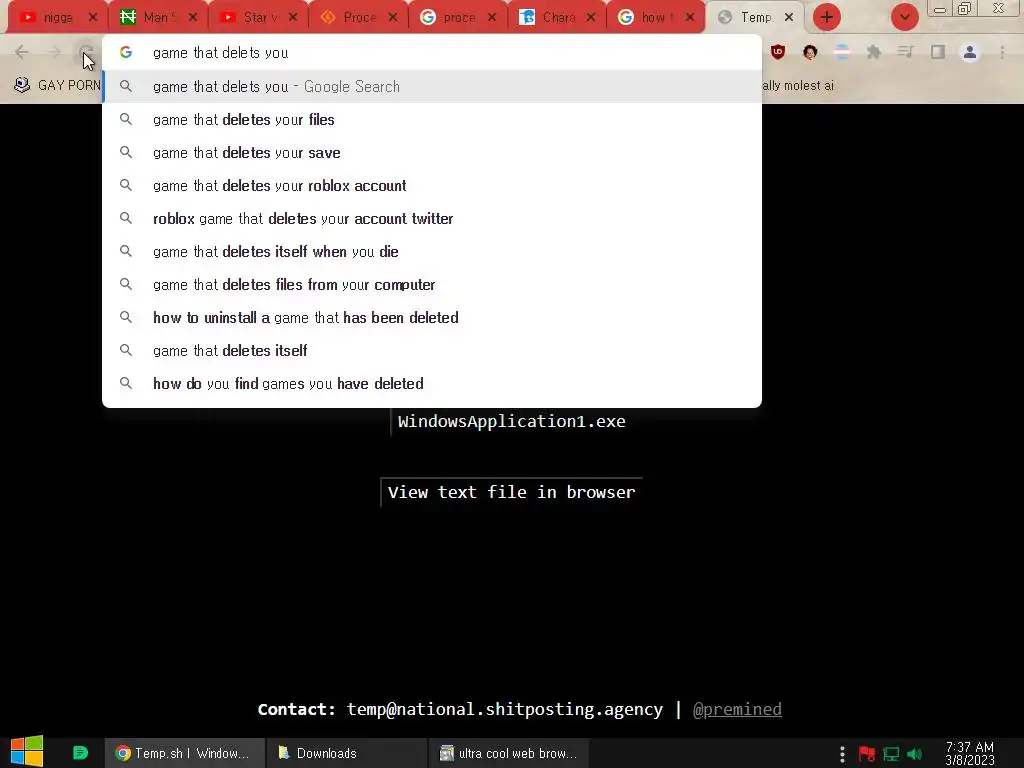Go forward with the forward arrow

point(54,52)
